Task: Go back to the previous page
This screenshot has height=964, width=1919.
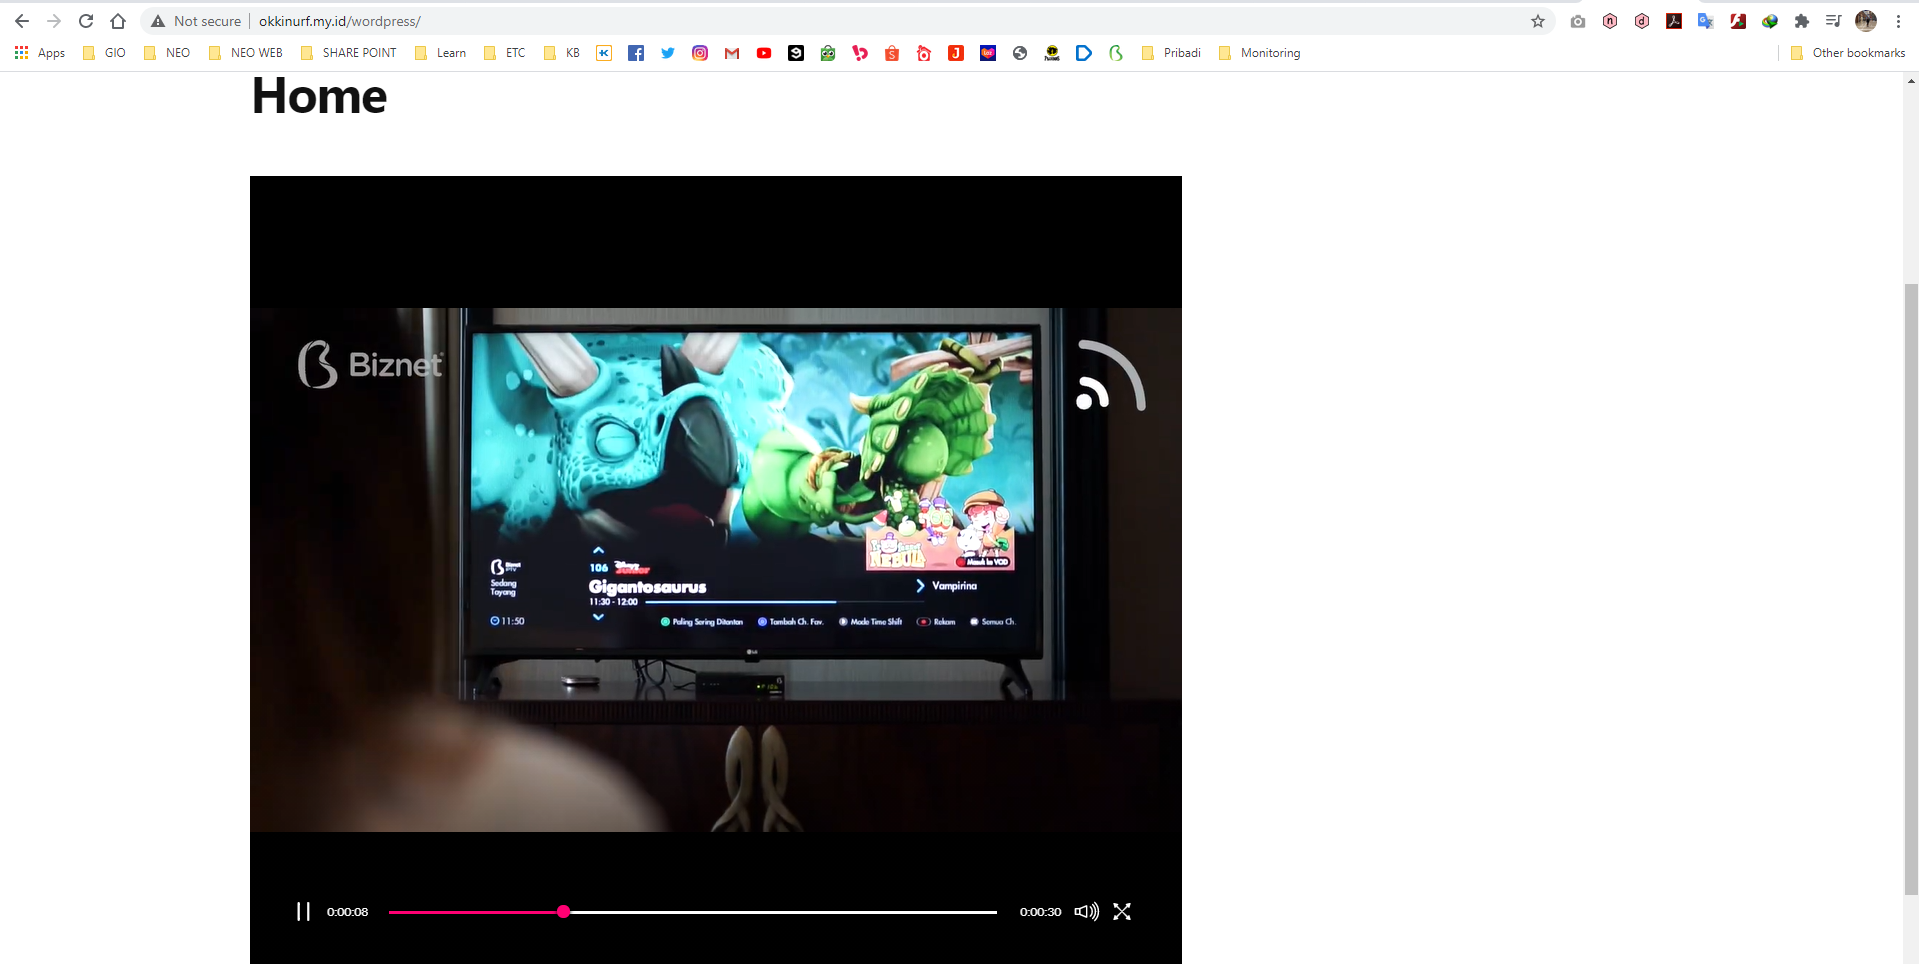Action: point(22,21)
